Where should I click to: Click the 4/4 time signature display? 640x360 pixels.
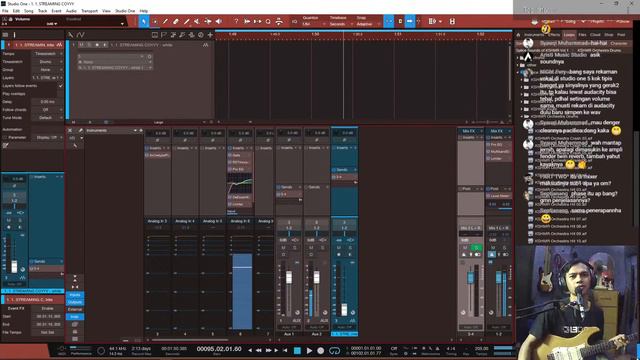(451, 349)
